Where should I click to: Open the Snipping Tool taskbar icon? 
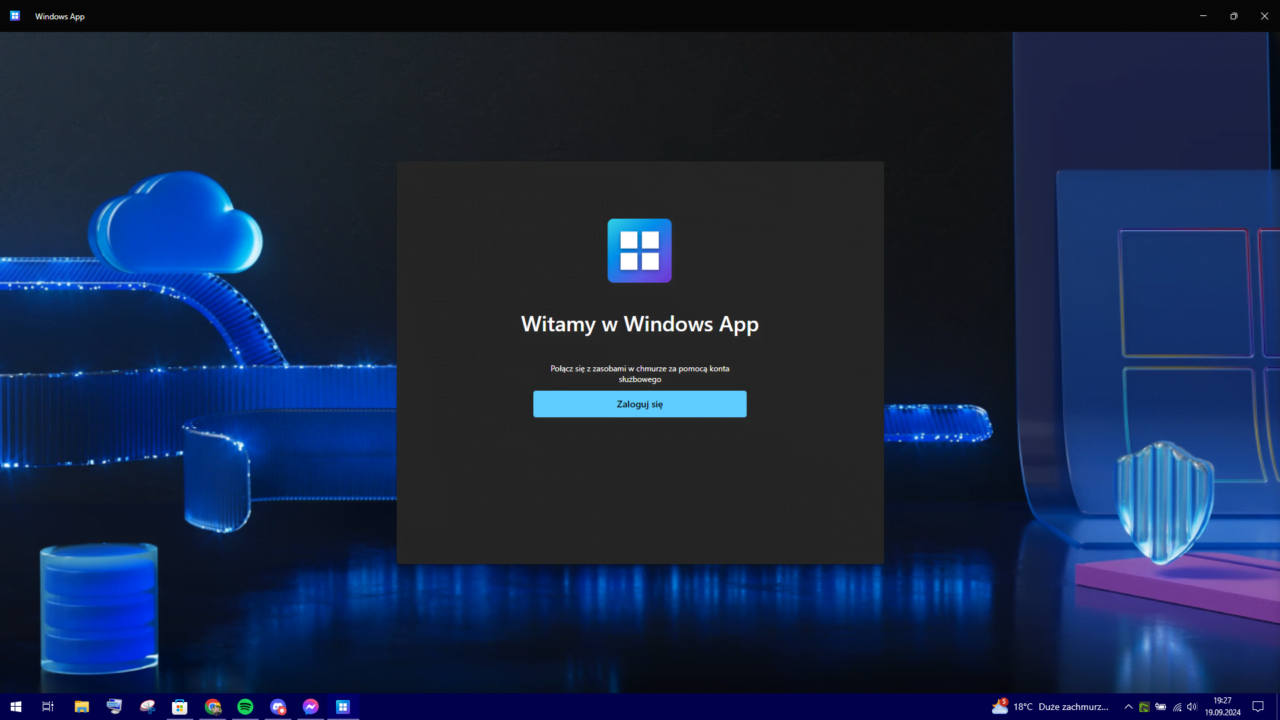point(147,707)
